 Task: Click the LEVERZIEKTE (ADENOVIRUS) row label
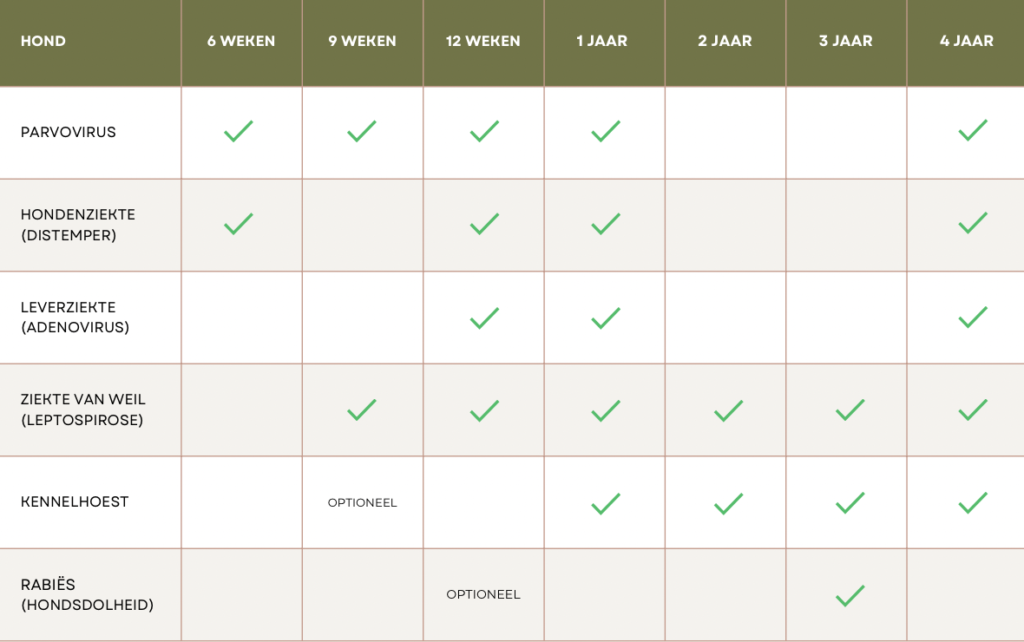tap(75, 317)
